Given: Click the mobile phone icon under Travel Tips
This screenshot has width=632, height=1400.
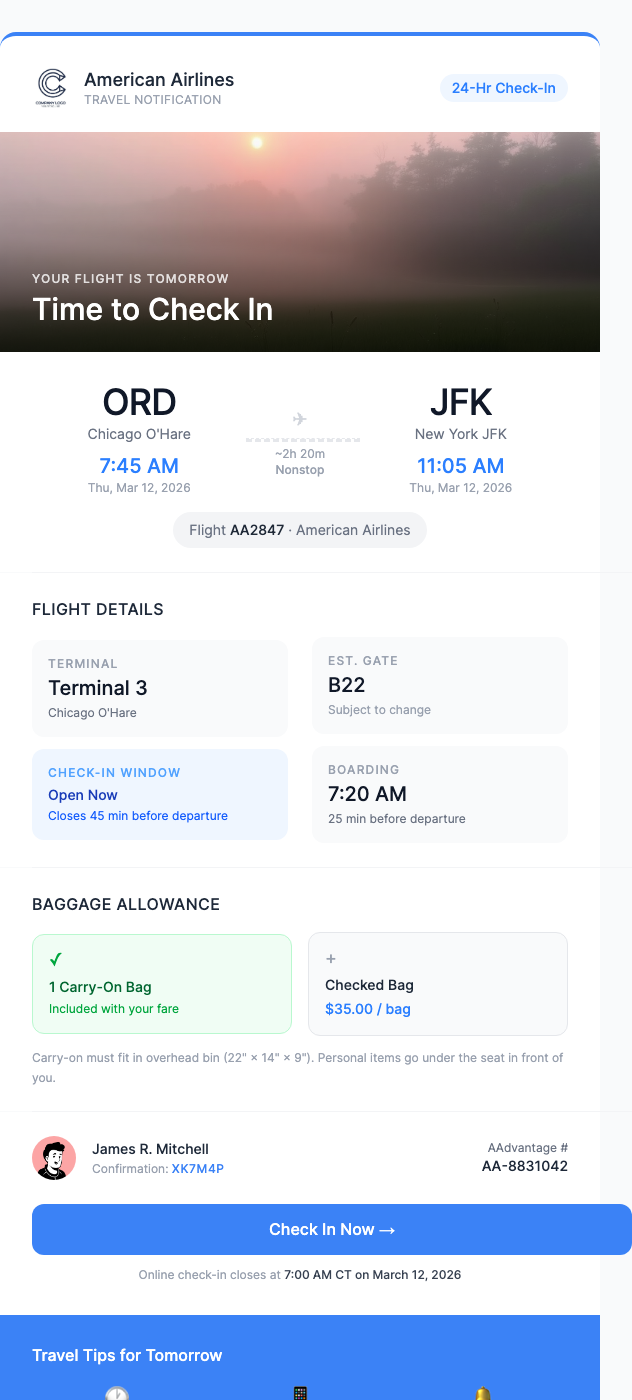Looking at the screenshot, I should 299,1392.
